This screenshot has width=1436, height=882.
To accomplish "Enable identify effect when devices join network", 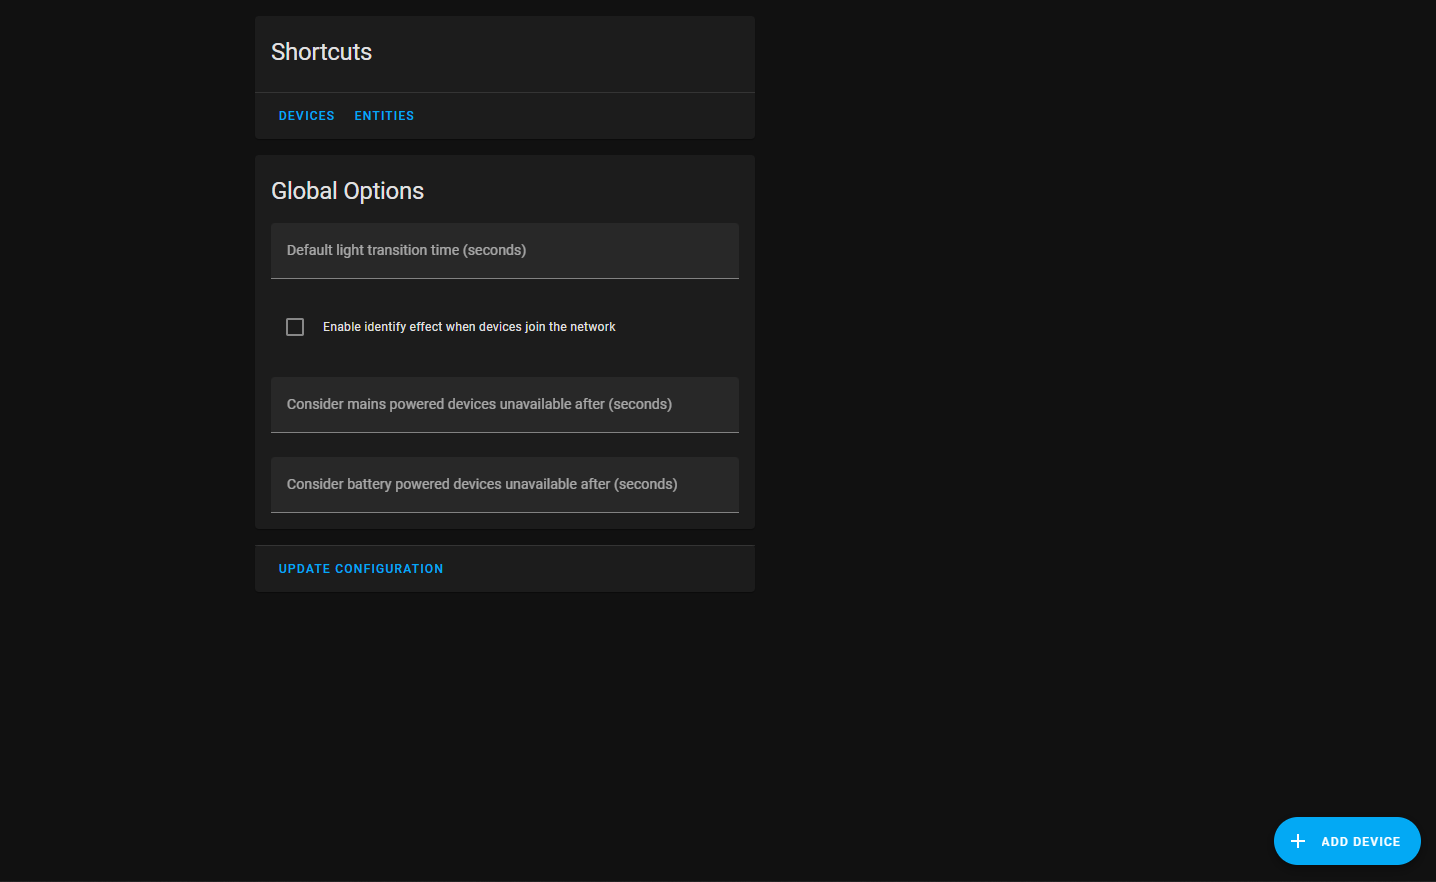I will pos(295,326).
